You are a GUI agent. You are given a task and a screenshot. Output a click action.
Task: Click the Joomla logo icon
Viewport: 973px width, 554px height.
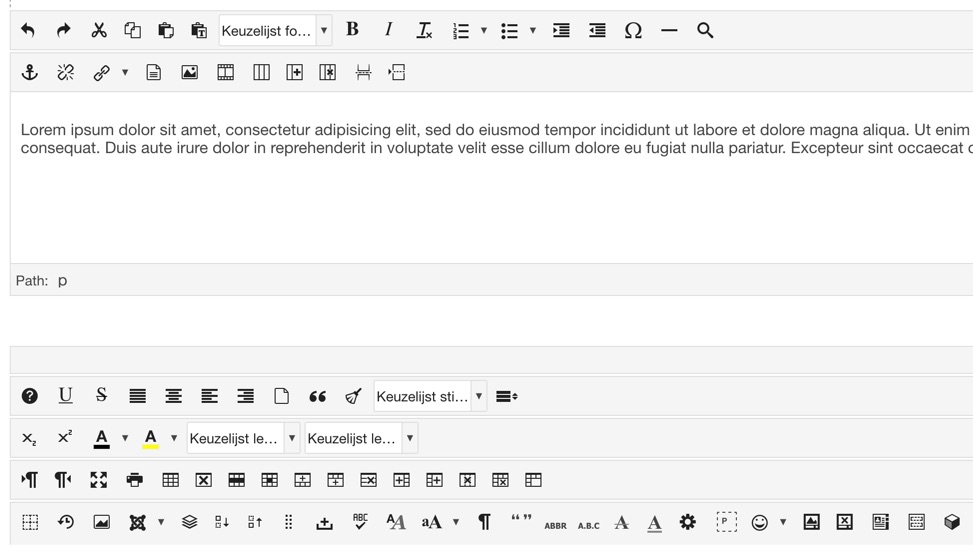click(x=137, y=522)
